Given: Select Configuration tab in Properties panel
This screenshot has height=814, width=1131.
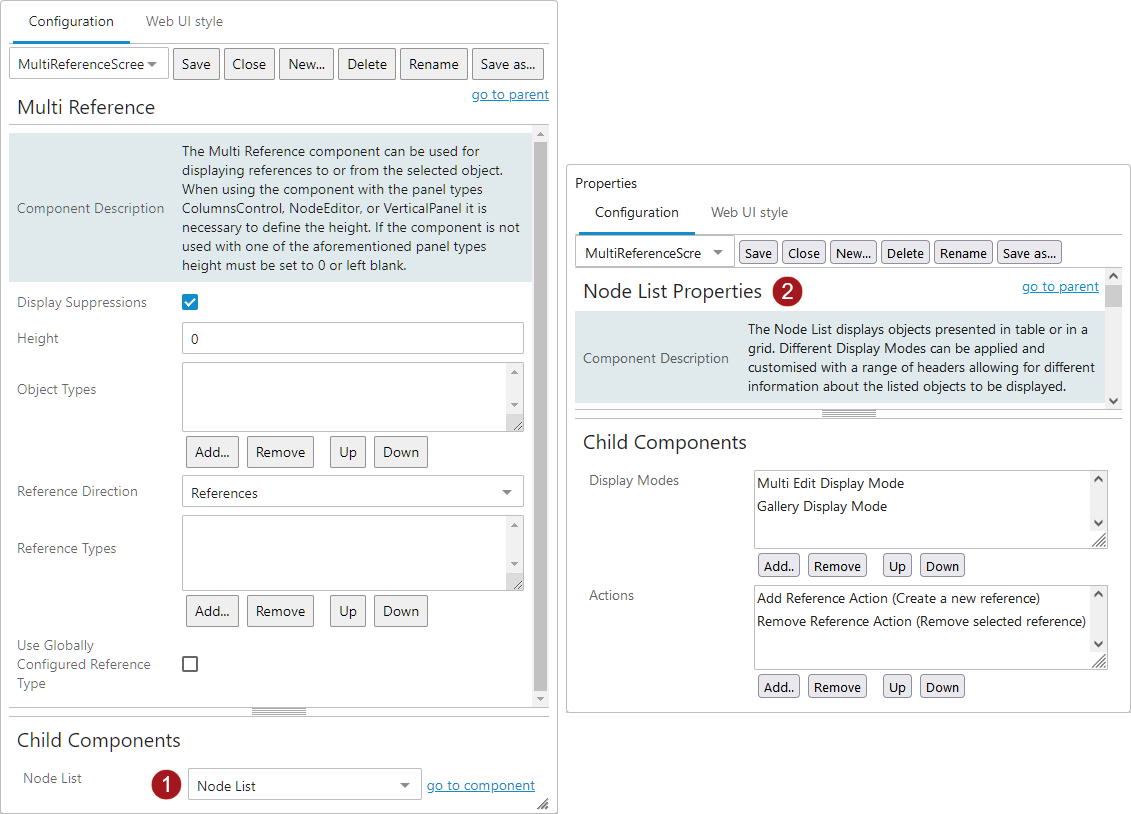Looking at the screenshot, I should pos(636,212).
